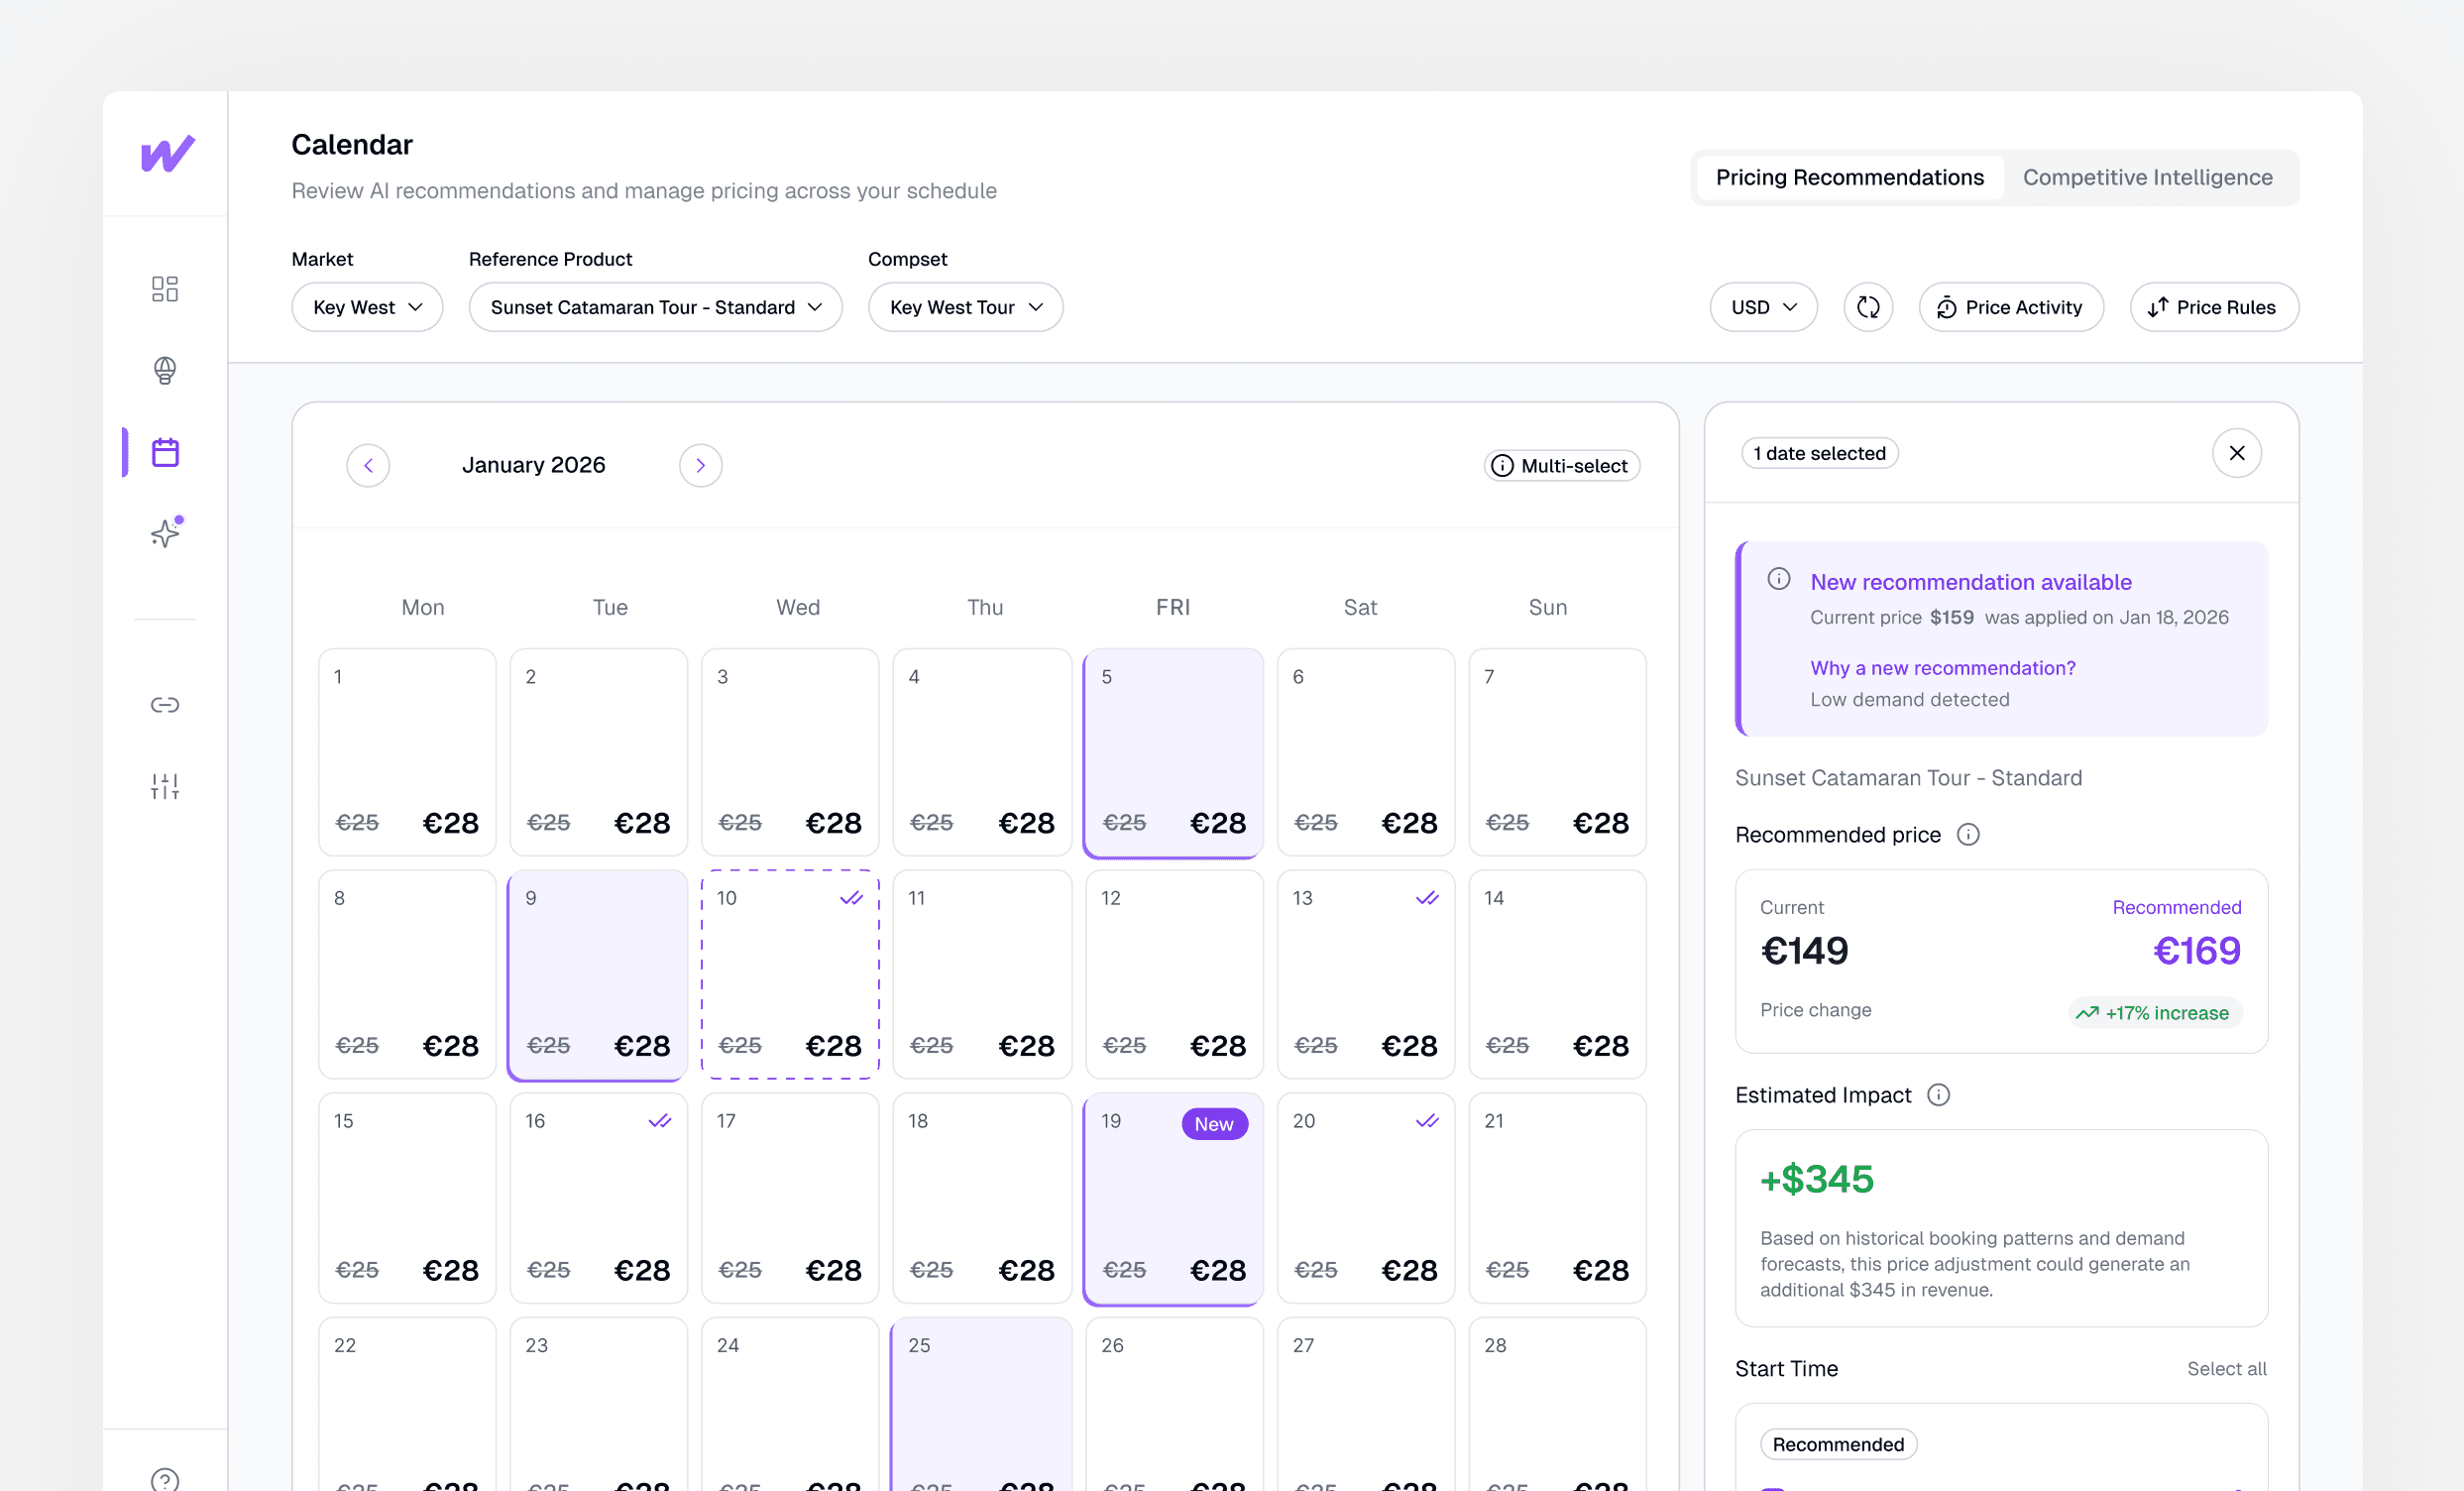Click 'Low demand detected' text
The height and width of the screenshot is (1491, 2464).
click(x=1909, y=700)
